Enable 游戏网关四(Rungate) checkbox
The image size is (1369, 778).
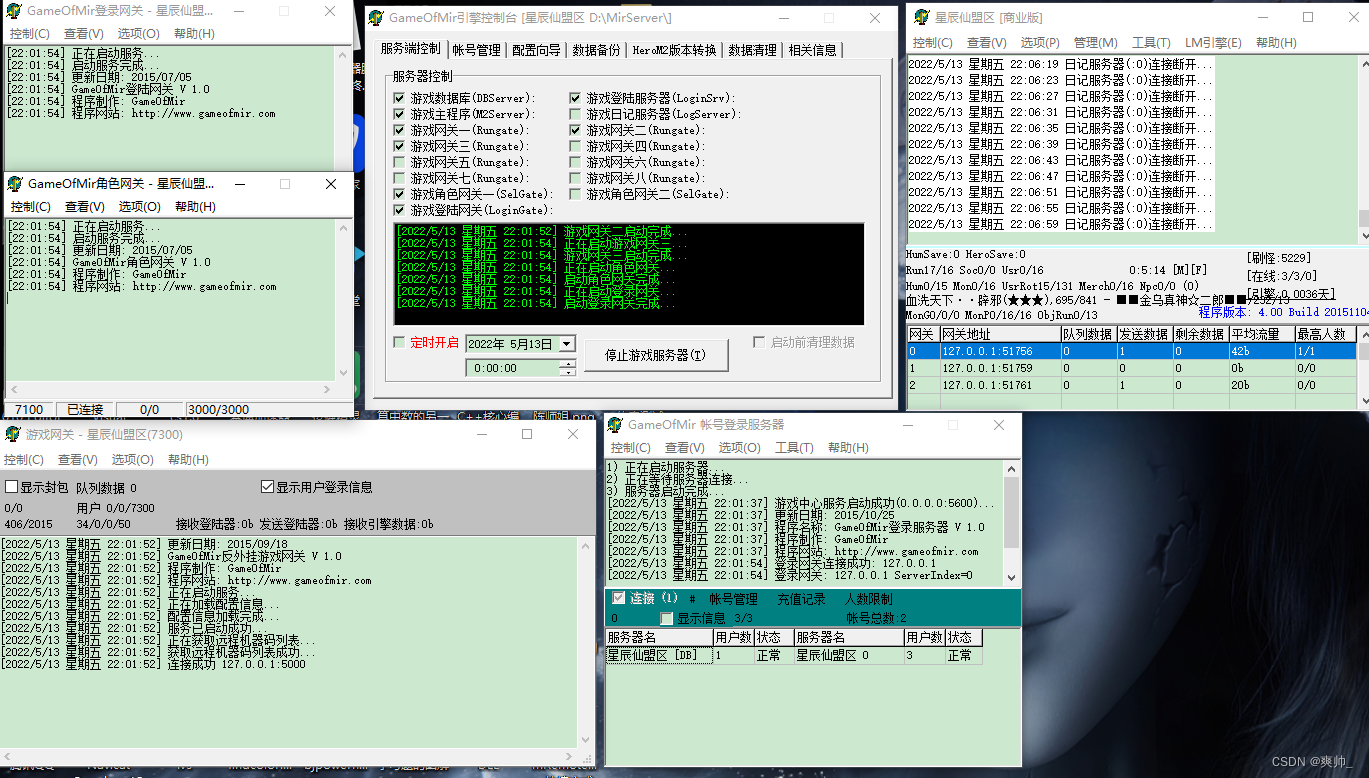[x=575, y=146]
